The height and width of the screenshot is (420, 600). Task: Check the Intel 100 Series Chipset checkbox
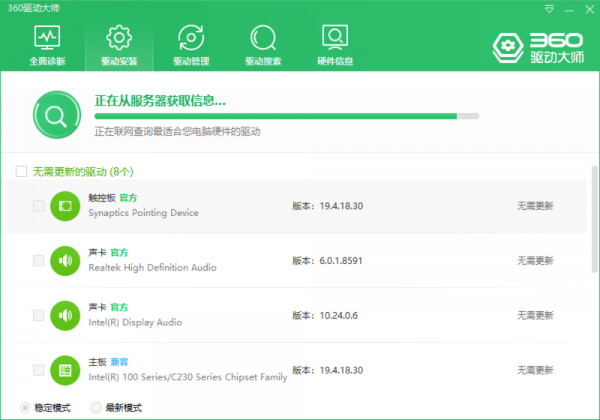pos(39,370)
